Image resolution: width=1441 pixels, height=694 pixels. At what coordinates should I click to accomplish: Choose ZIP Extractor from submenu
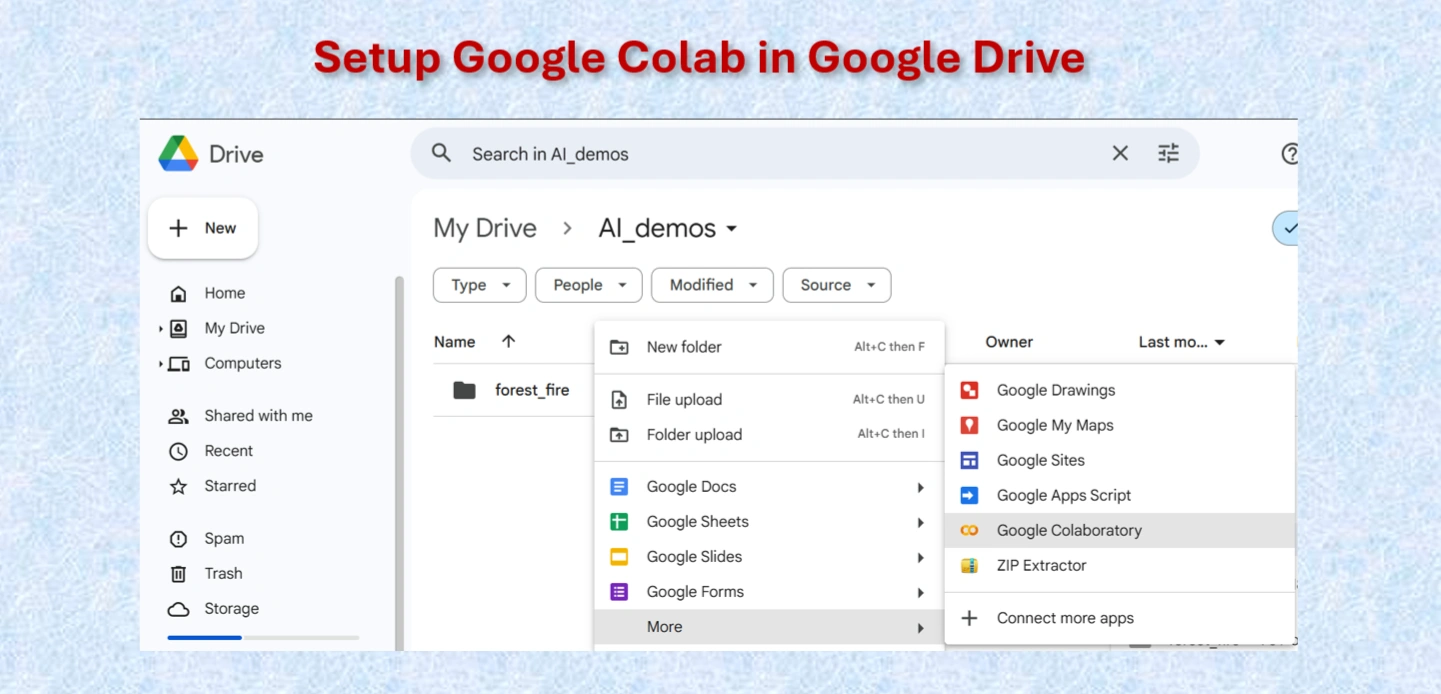click(1119, 565)
